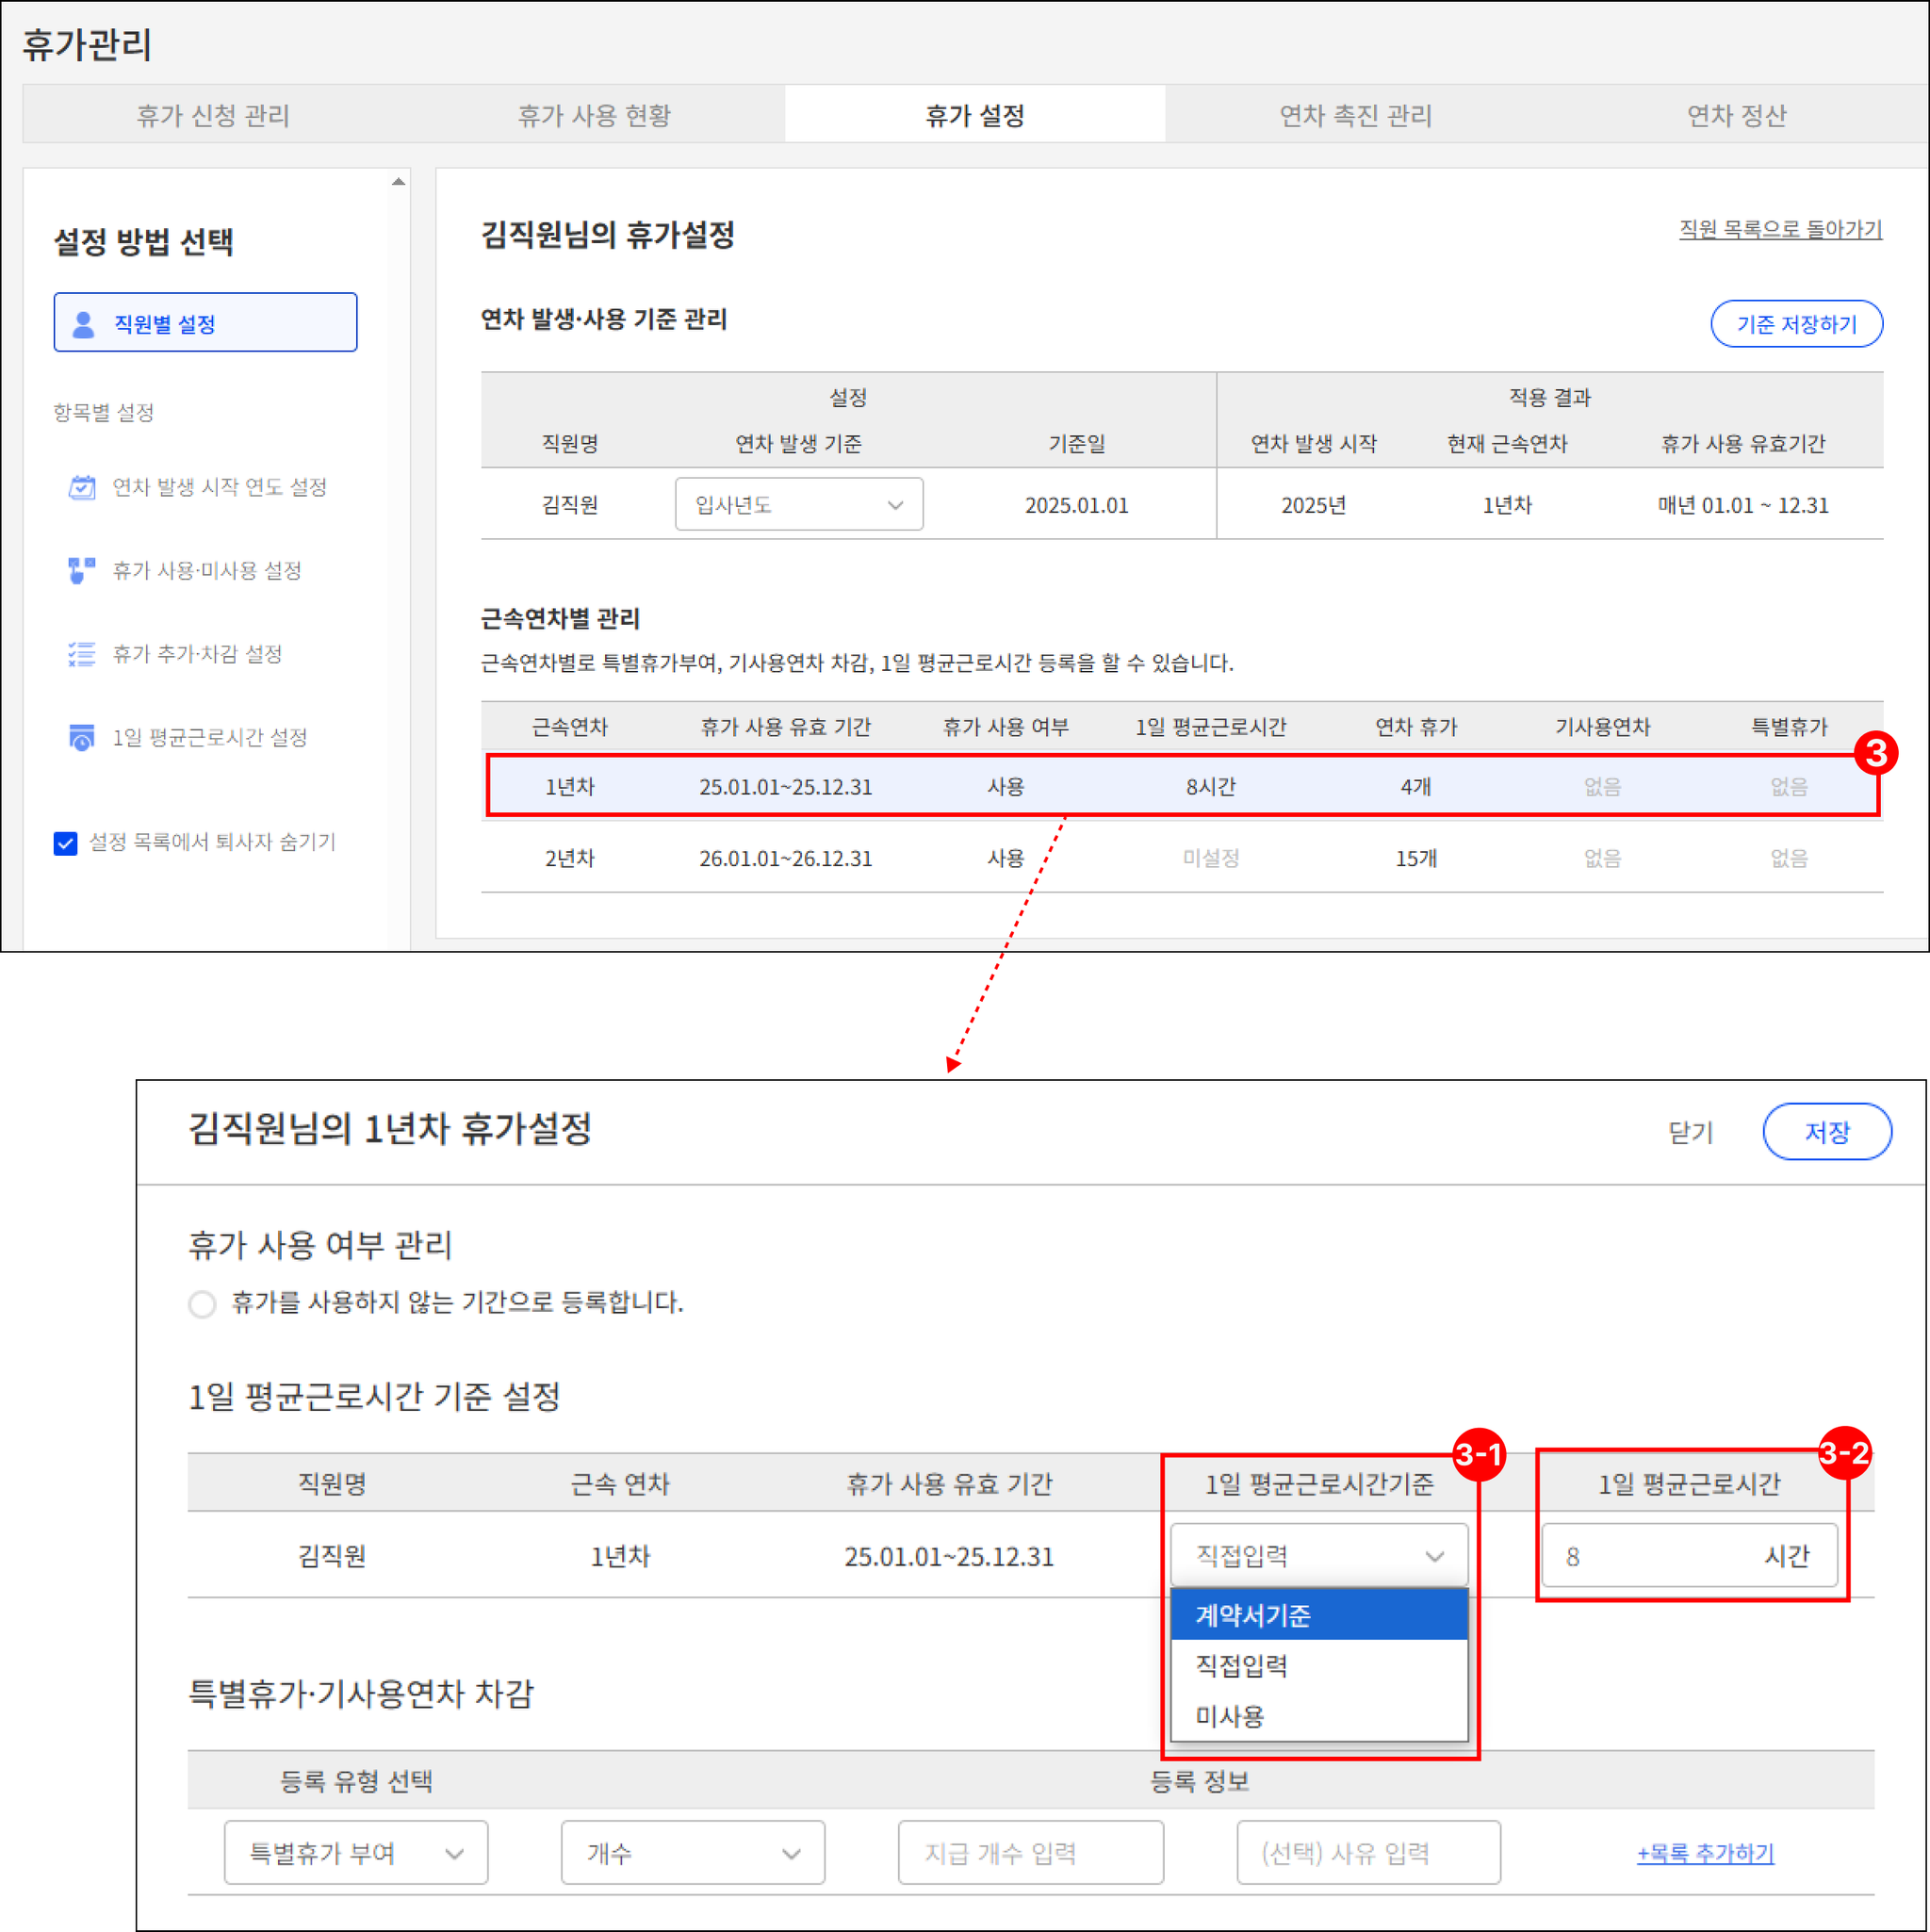This screenshot has height=1932, width=1930.
Task: Switch to the 휴가 사용 현황 tab
Action: 594,115
